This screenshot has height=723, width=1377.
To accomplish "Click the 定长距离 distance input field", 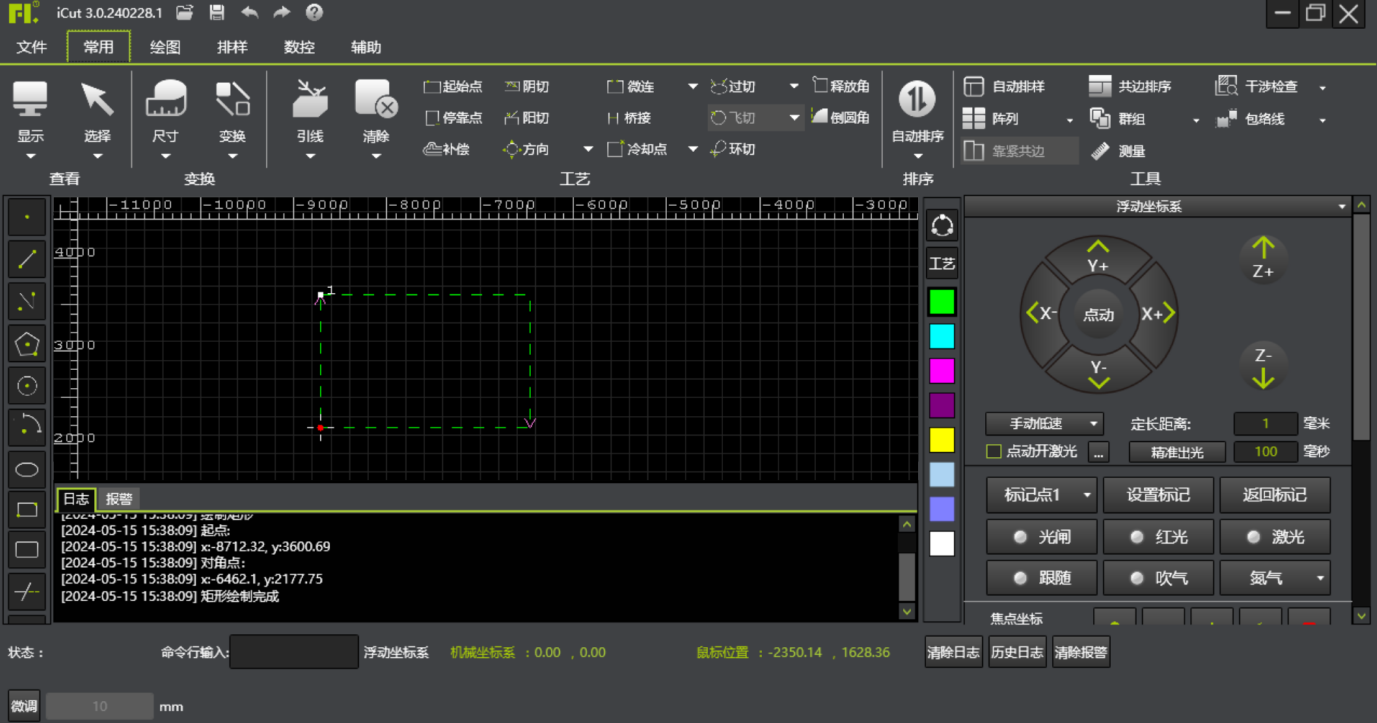I will [1265, 424].
